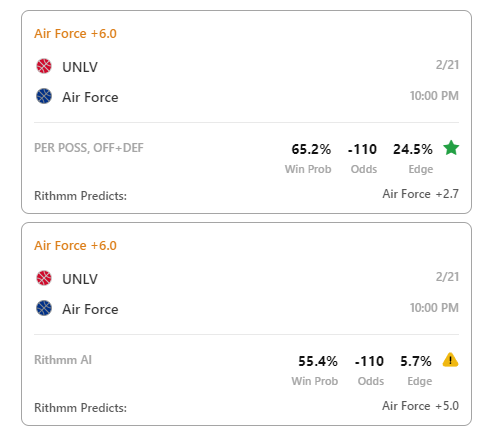This screenshot has height=445, width=487.
Task: Click the 55.4% win probability value
Action: [318, 361]
